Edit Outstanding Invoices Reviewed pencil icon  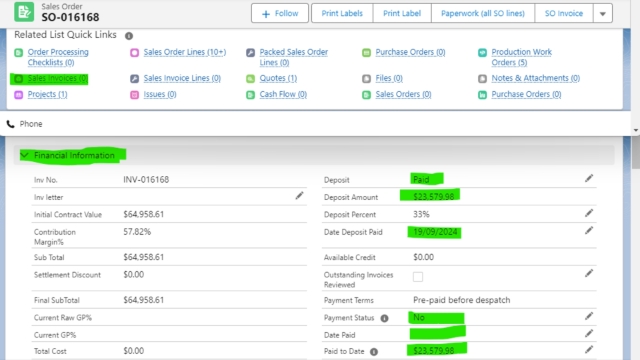[589, 273]
